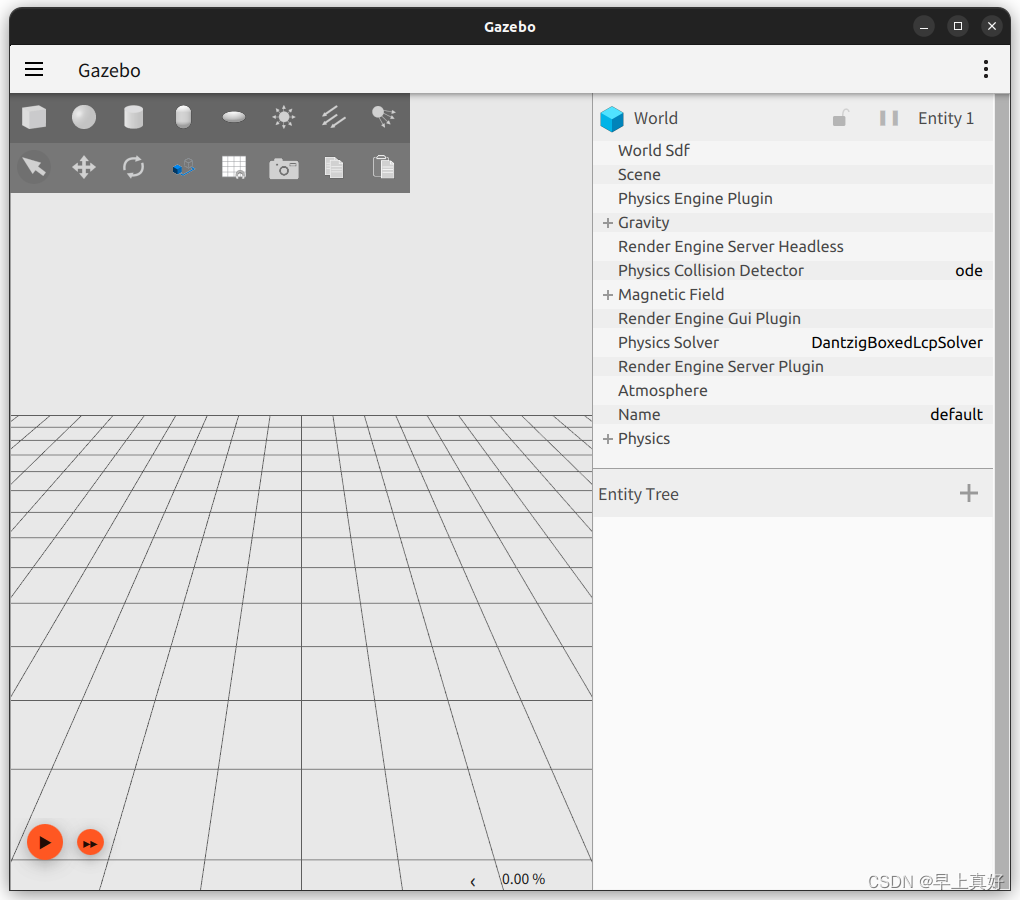Expand the Physics component
The image size is (1020, 900).
[x=608, y=439]
